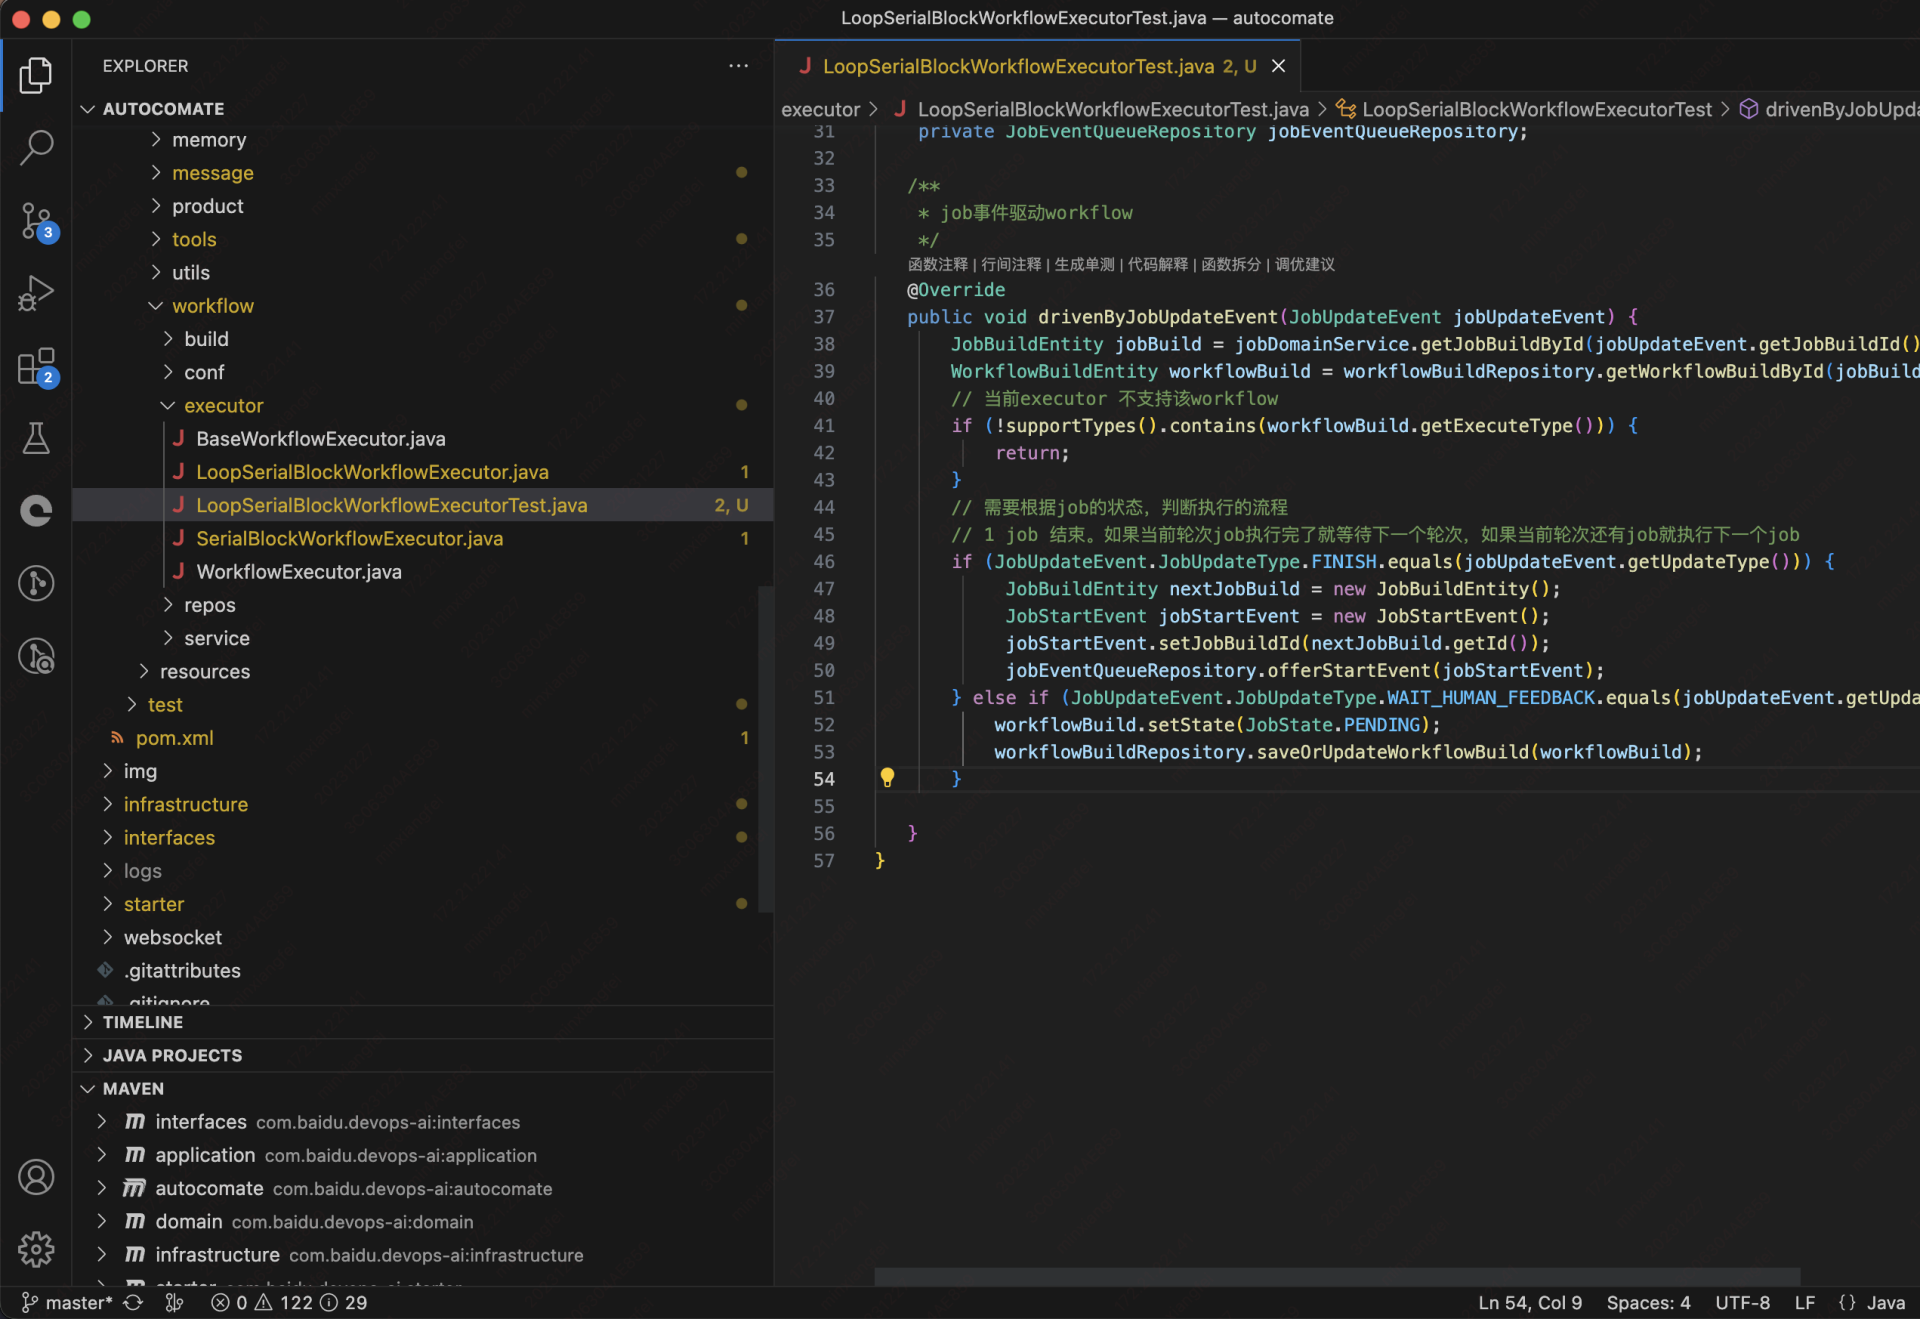Click the synchronize changes icon in status bar
This screenshot has width=1920, height=1319.
click(x=133, y=1302)
